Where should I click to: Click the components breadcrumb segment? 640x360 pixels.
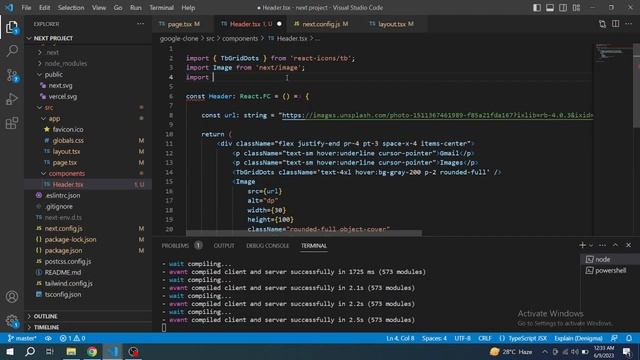240,38
